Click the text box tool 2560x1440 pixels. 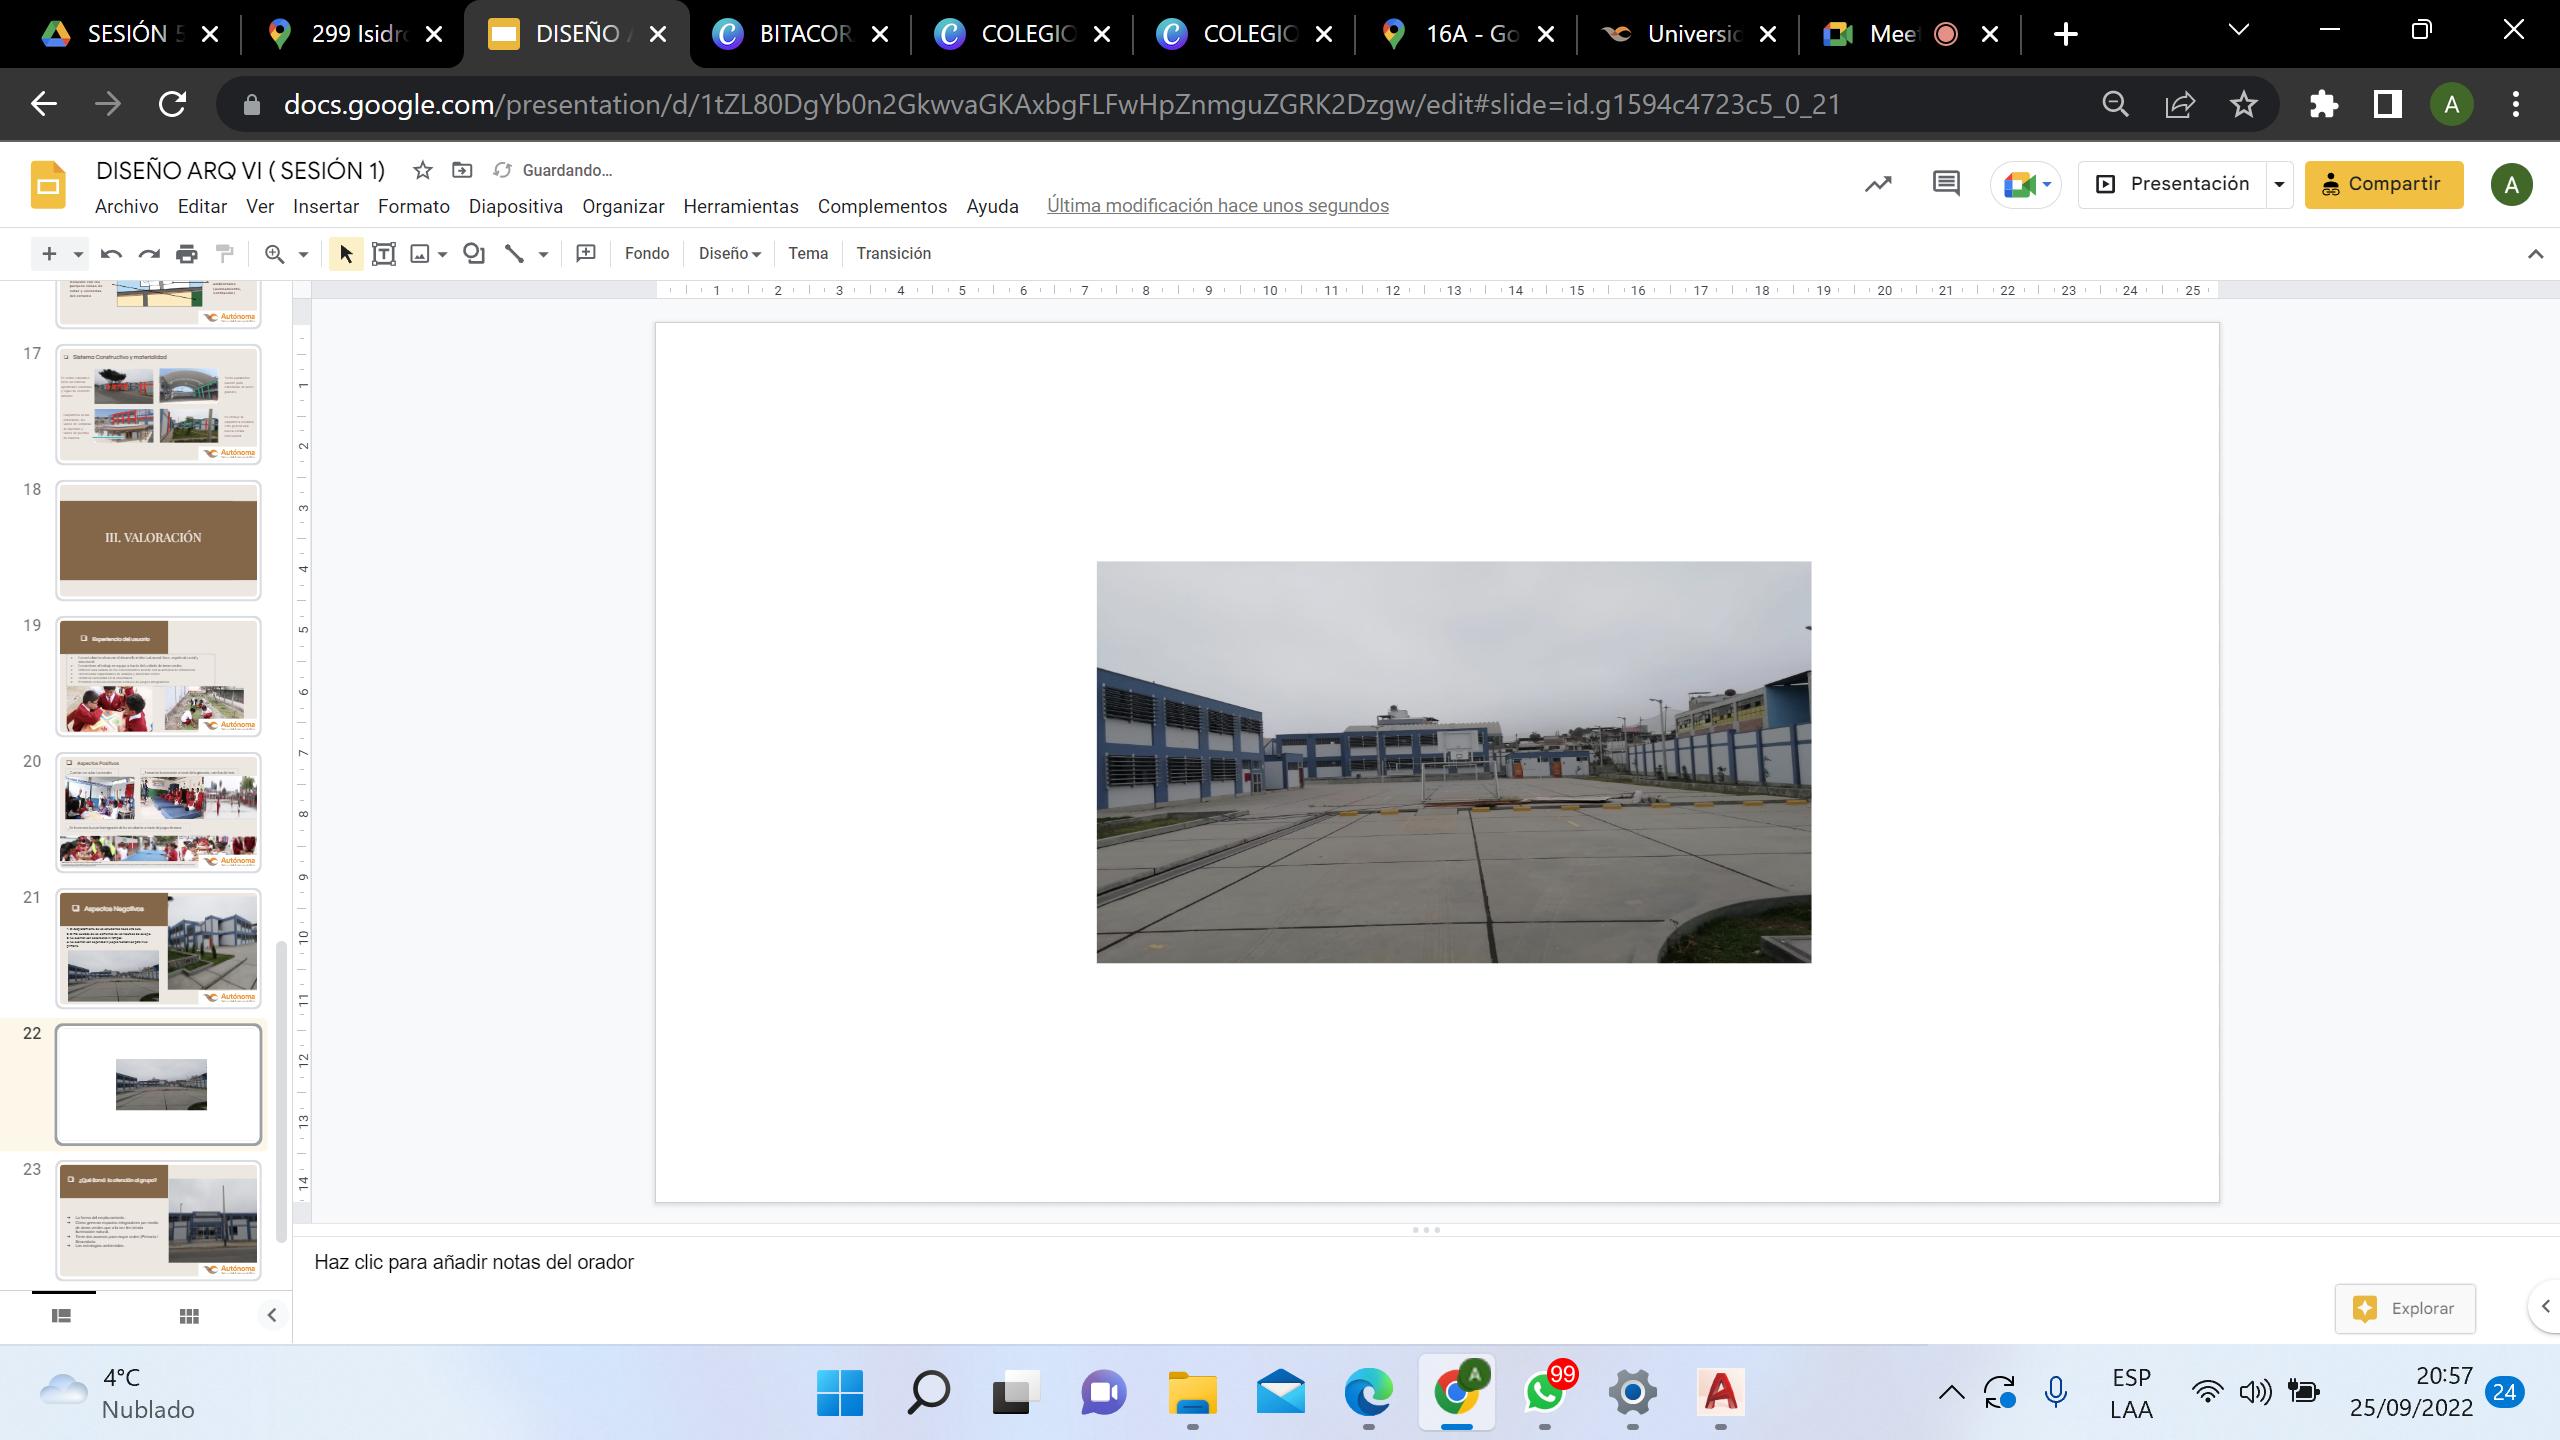point(383,254)
